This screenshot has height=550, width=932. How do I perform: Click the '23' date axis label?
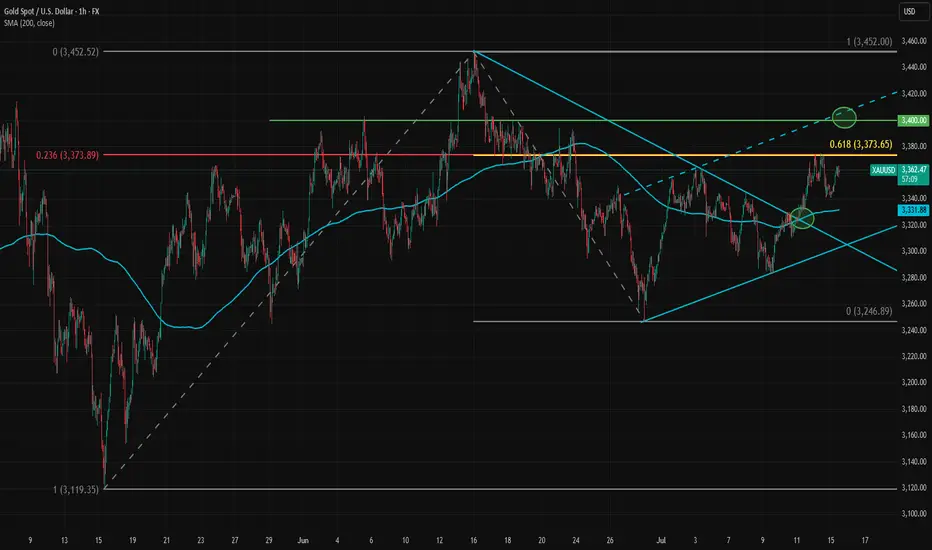201,540
